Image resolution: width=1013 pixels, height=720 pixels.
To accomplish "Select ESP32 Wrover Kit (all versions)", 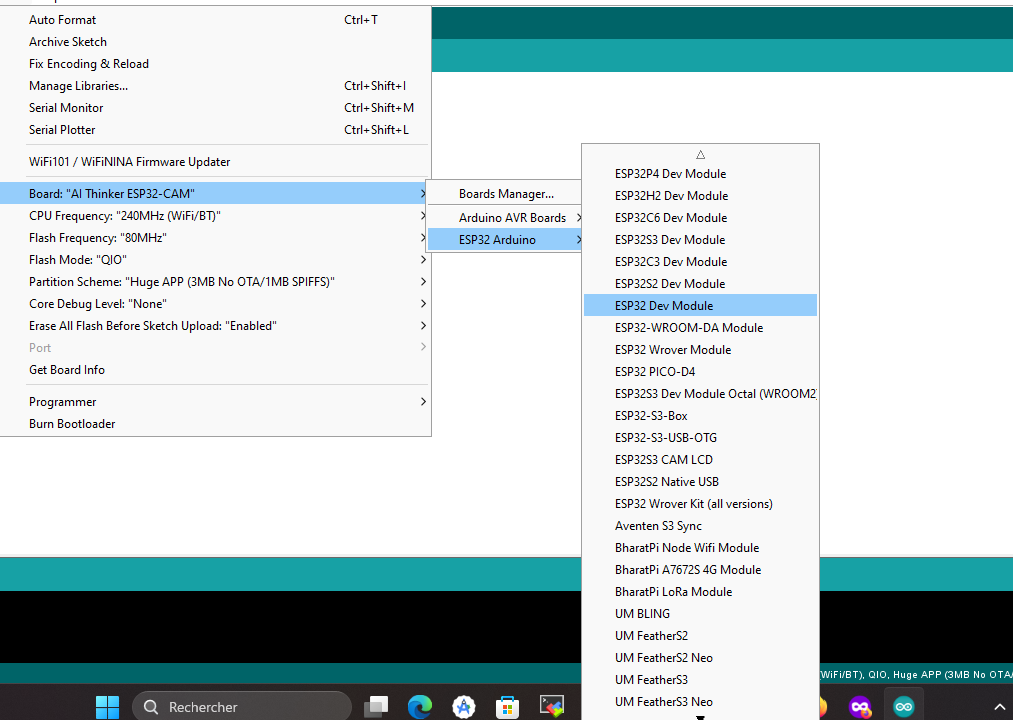I will tap(700, 503).
